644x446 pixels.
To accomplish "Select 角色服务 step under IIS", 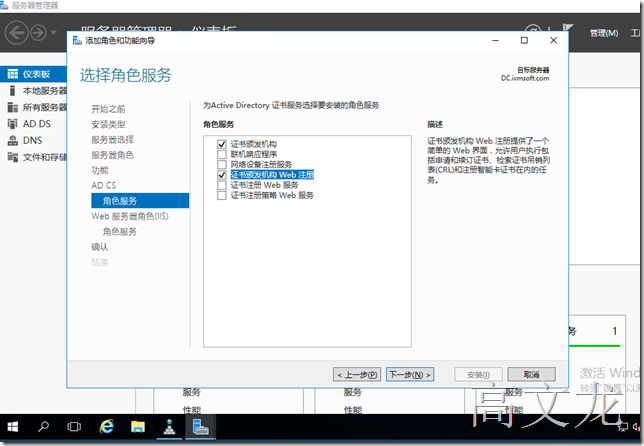I will coord(120,232).
